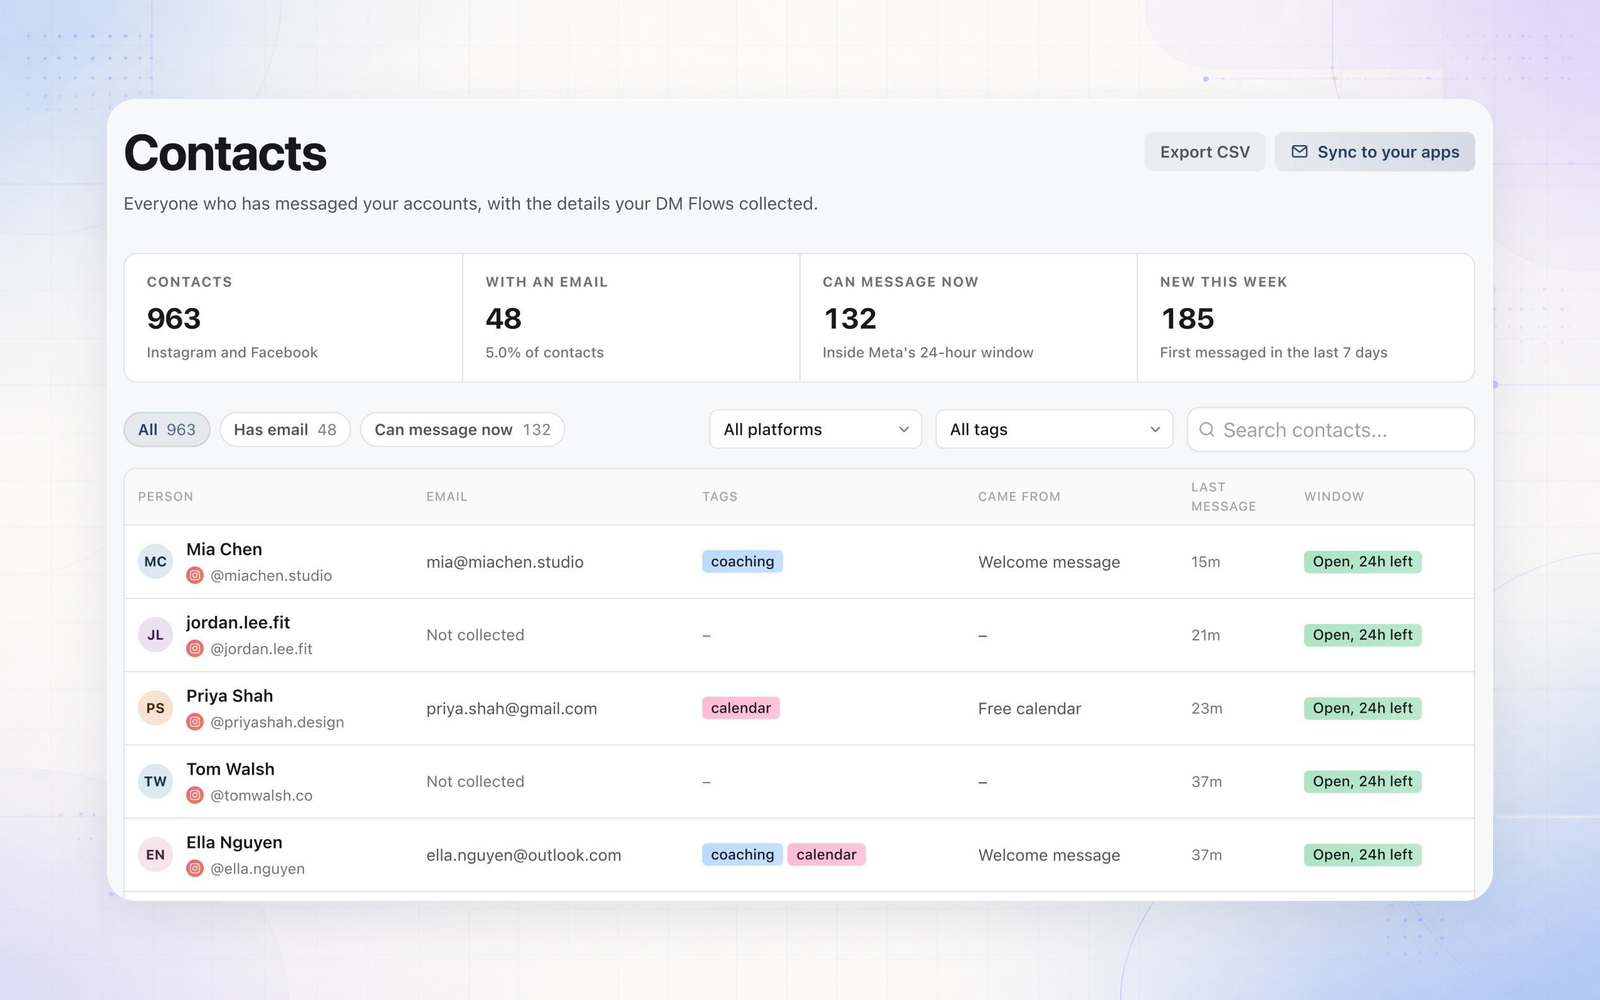Click Instagram icon beside @jordan.lee.fit

195,649
